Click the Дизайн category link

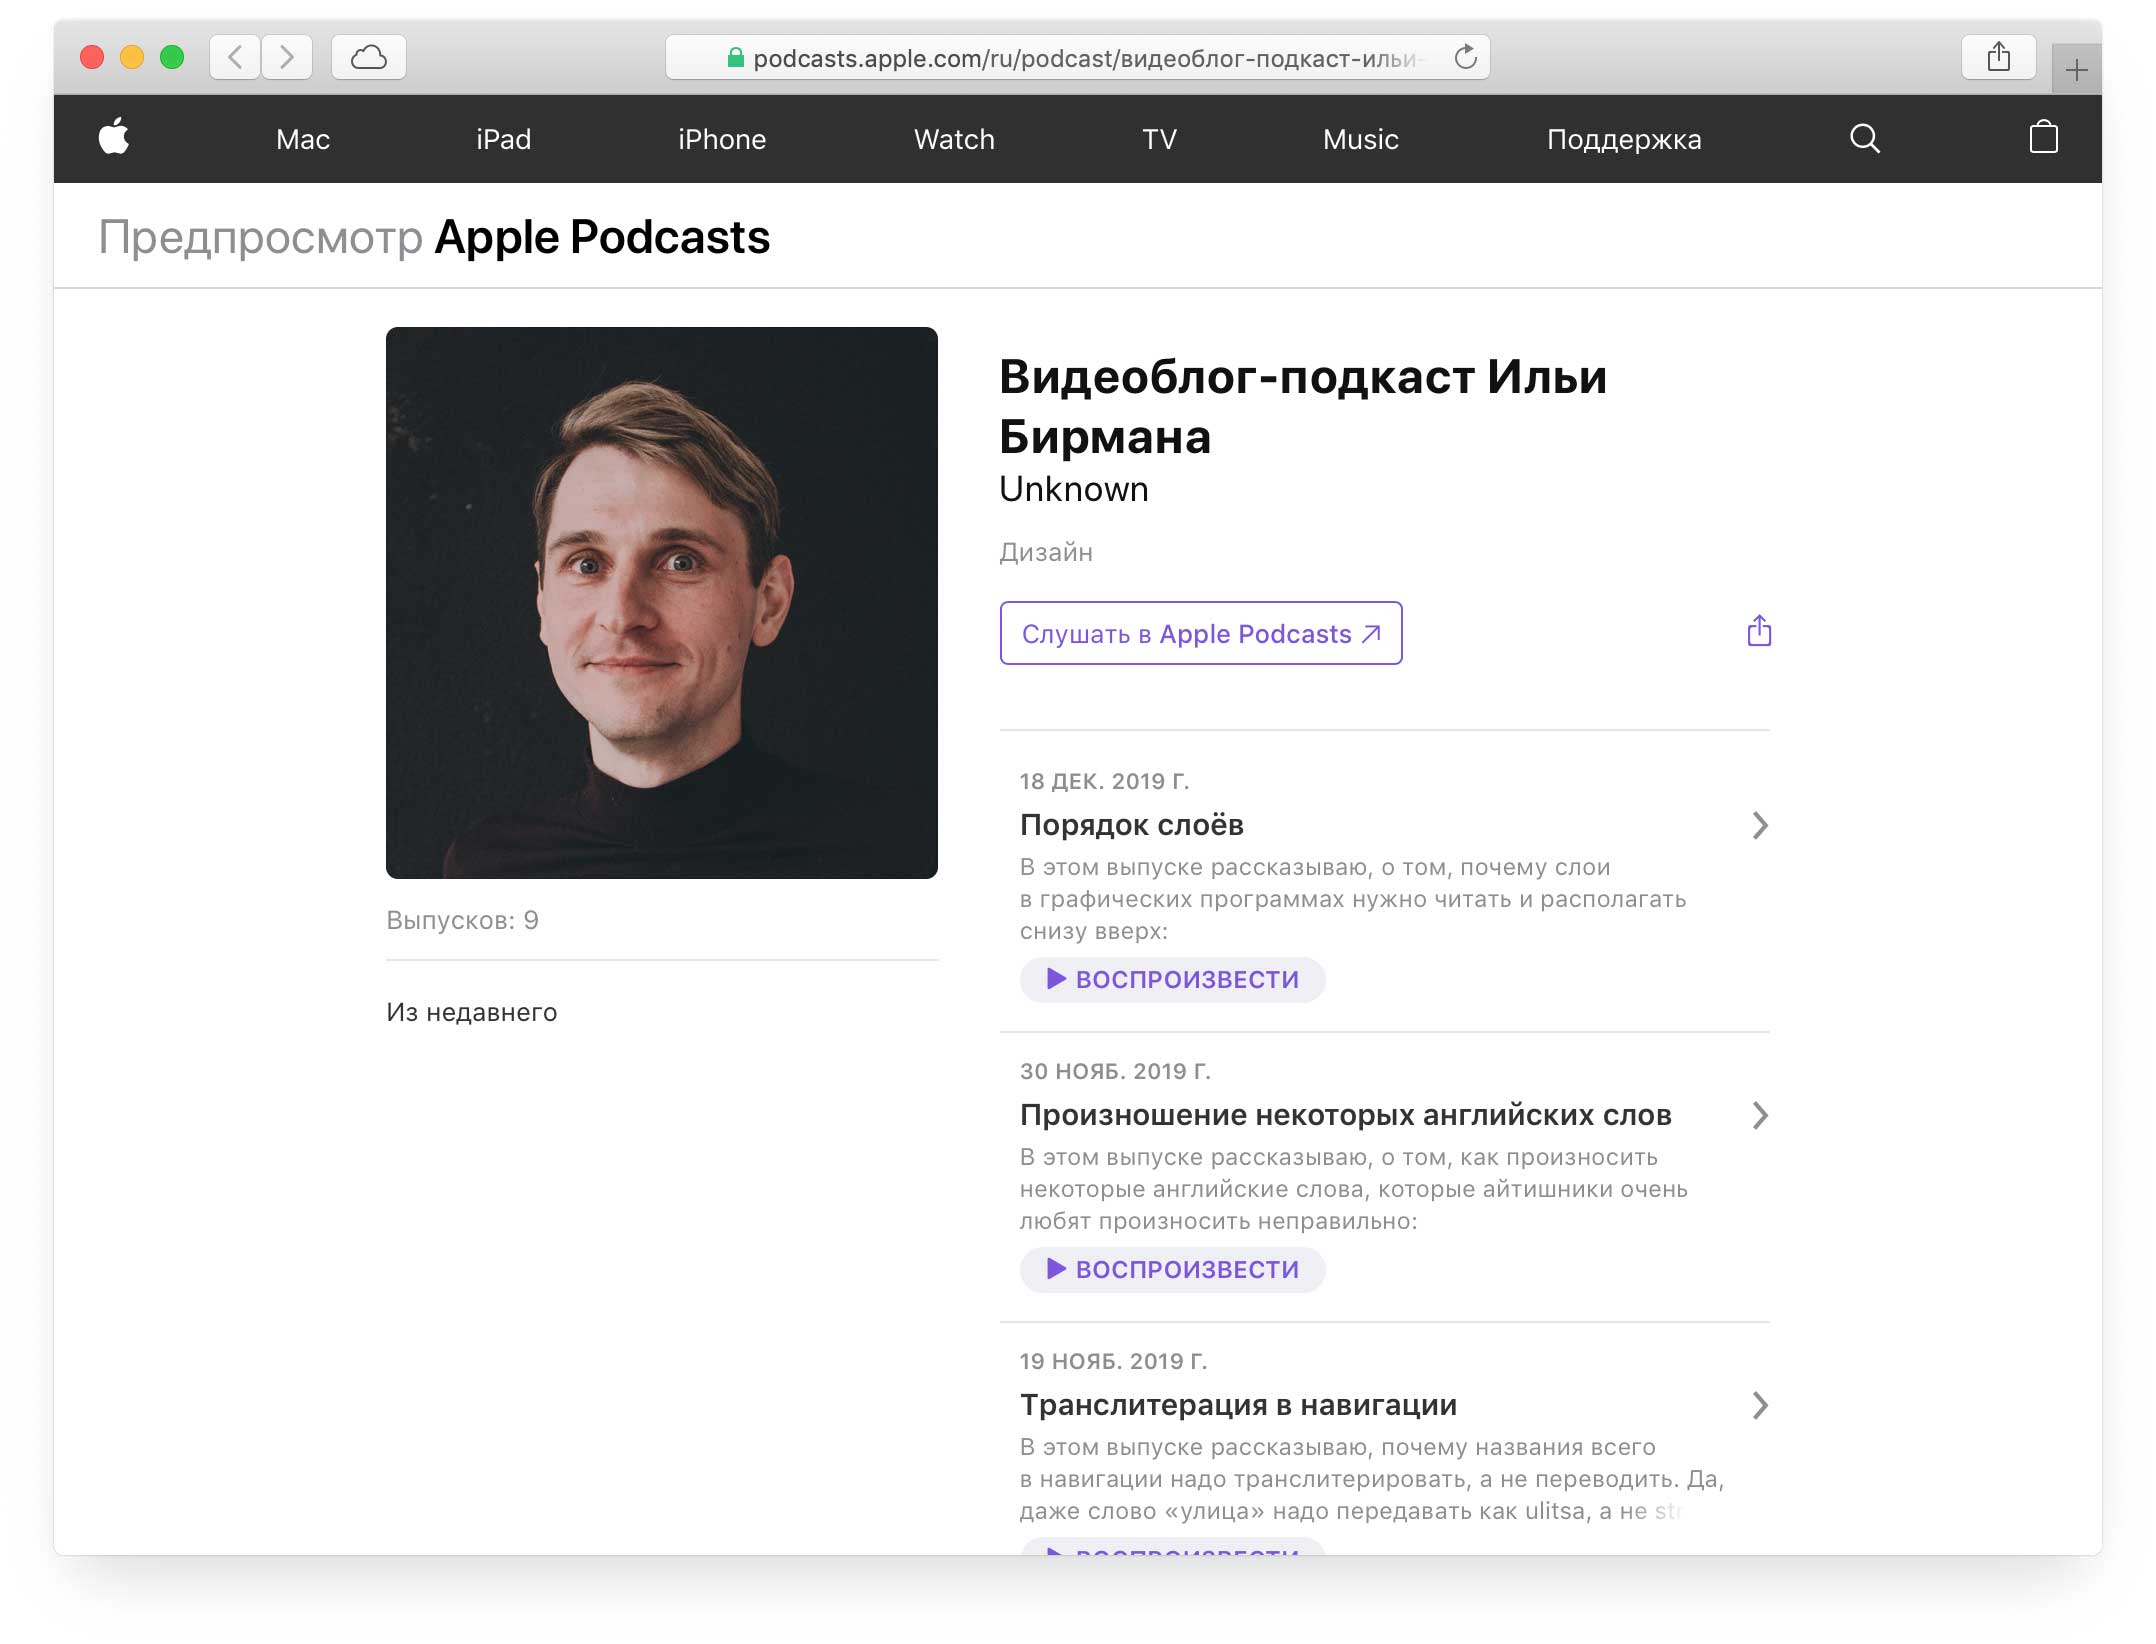1046,552
